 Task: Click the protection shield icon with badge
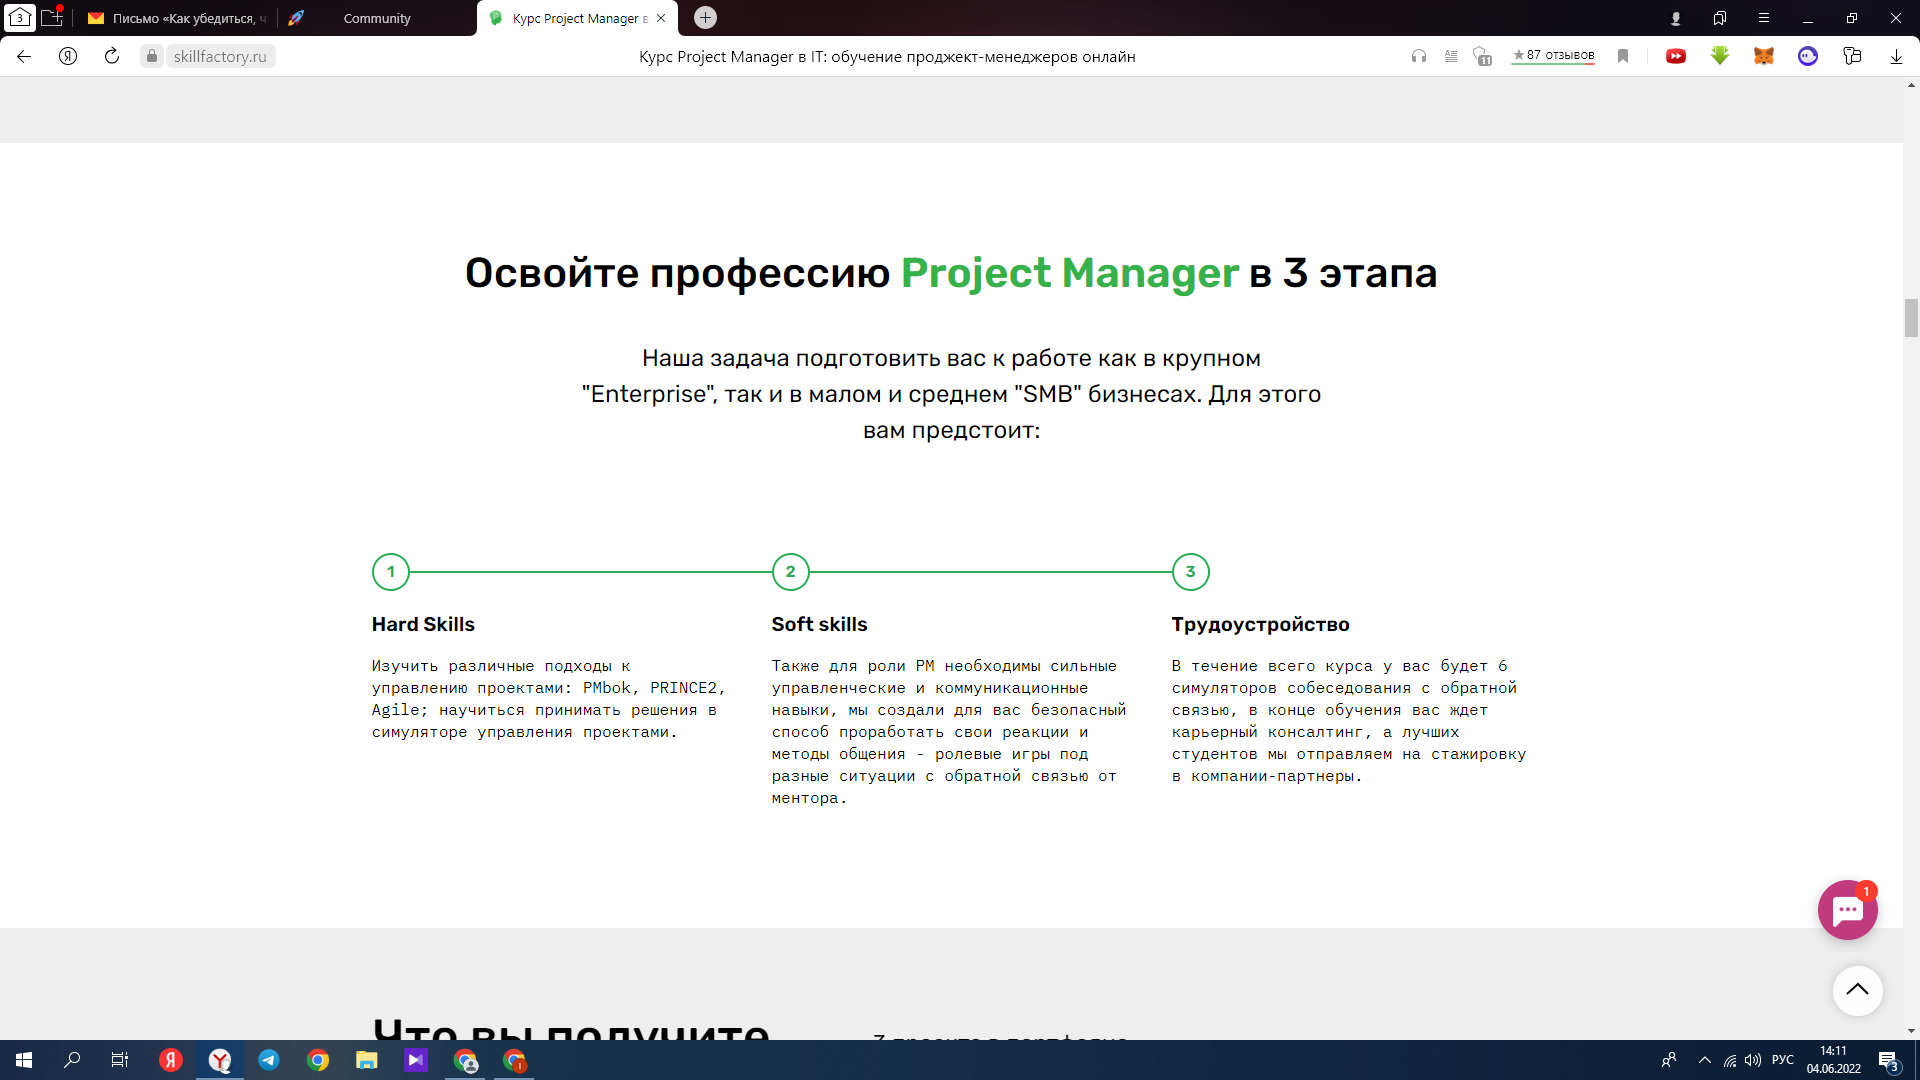coord(1482,56)
